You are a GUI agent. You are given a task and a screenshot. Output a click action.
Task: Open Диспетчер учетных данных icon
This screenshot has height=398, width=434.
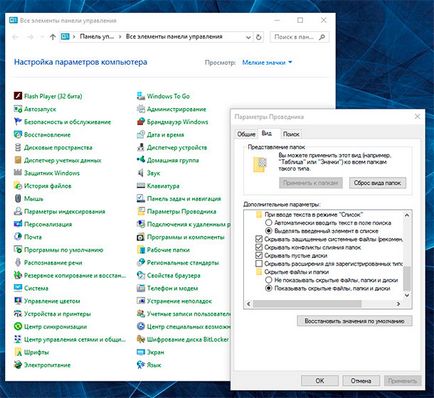18,160
